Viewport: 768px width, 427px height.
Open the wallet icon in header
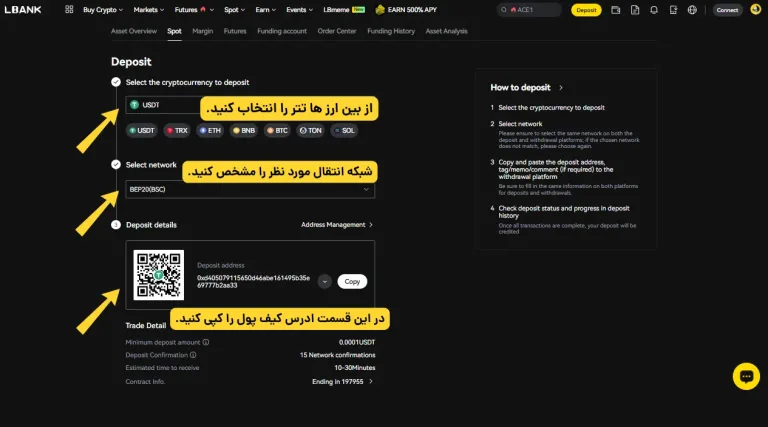[616, 10]
